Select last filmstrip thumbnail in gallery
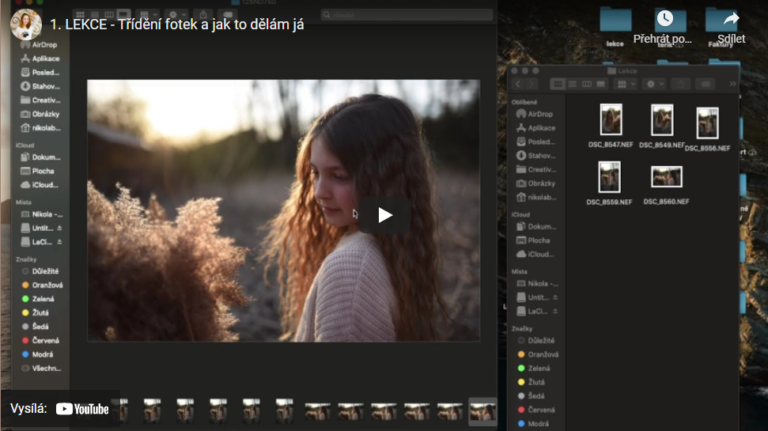The width and height of the screenshot is (768, 431). pyautogui.click(x=482, y=411)
